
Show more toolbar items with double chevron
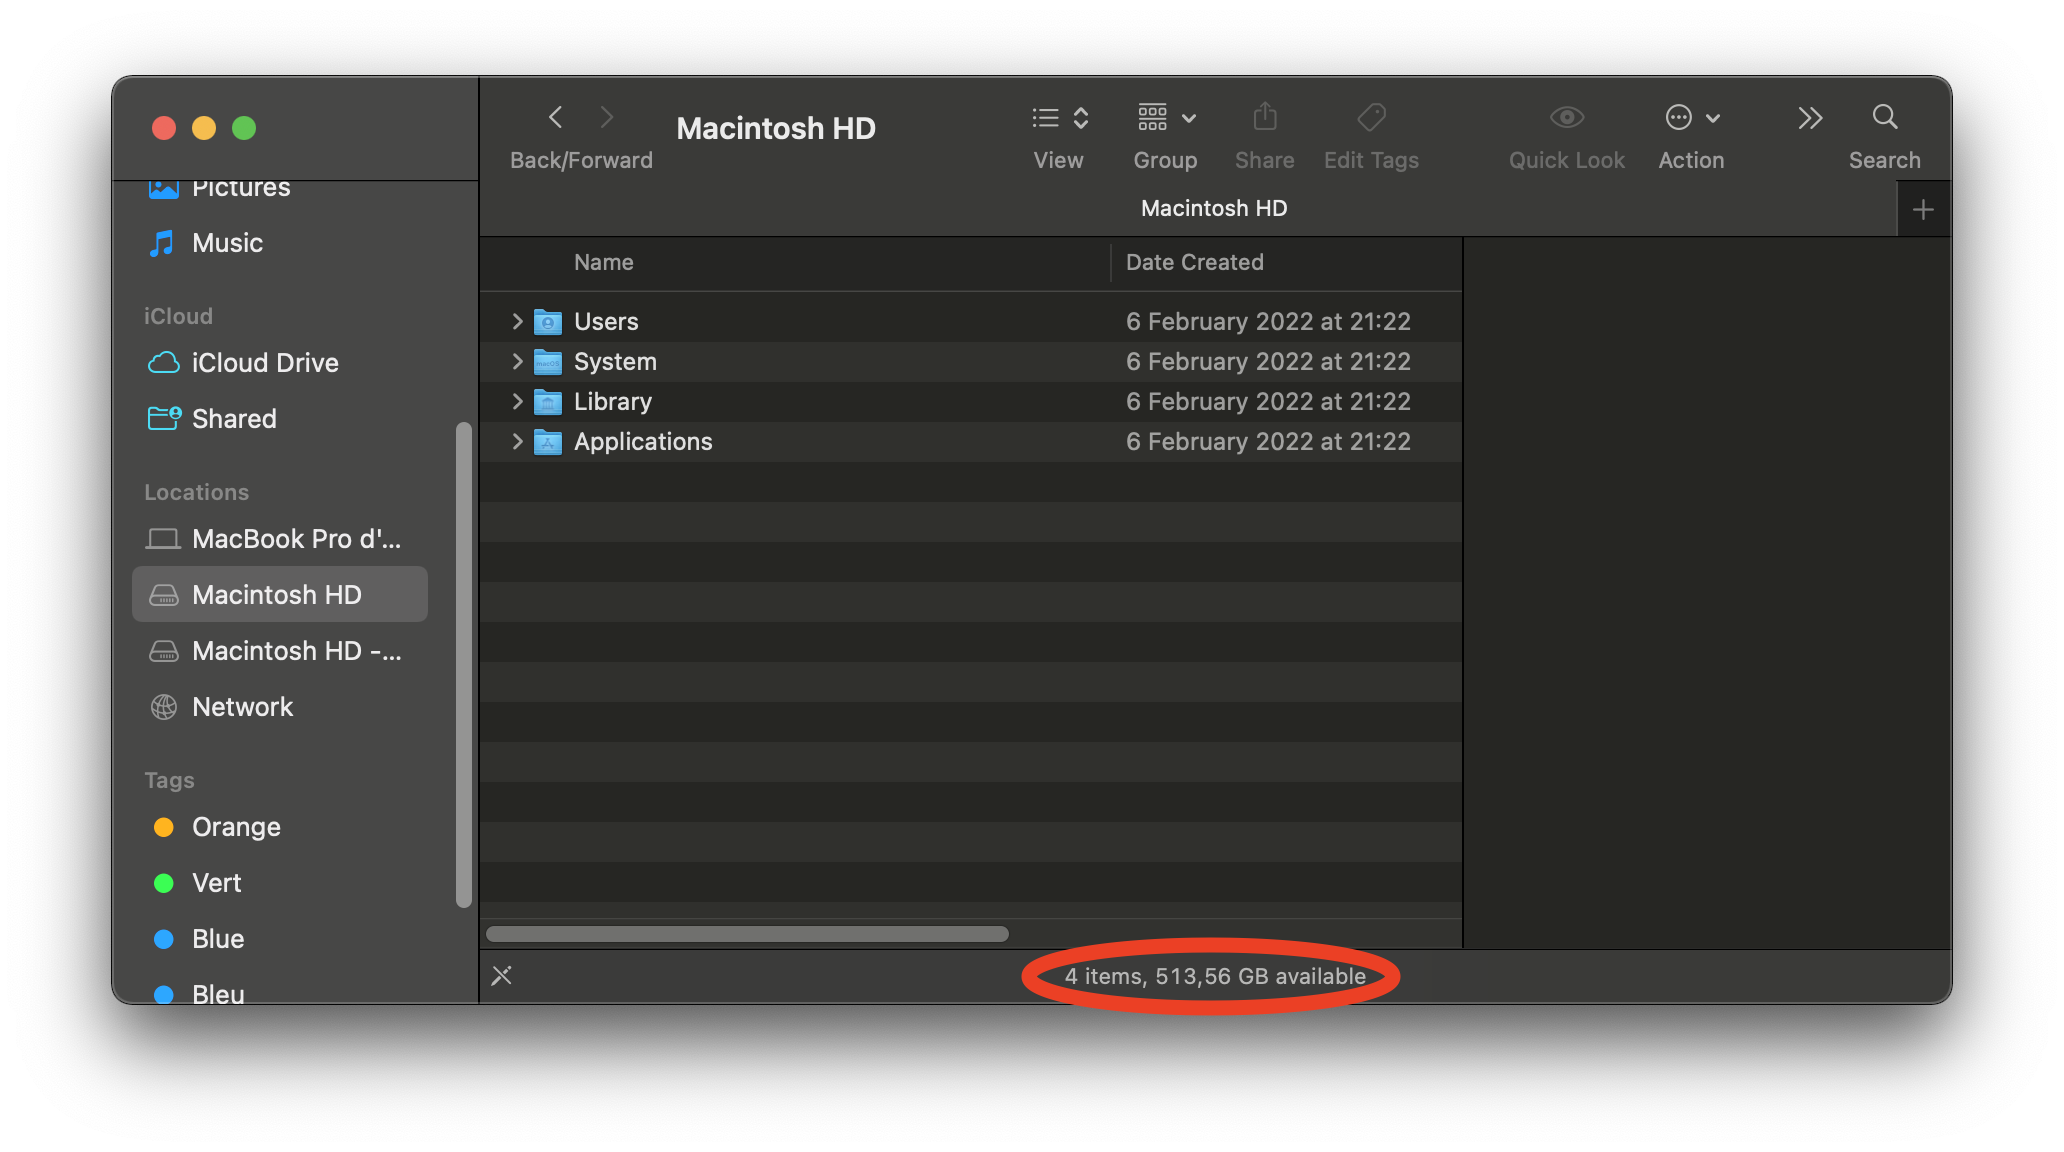(1809, 118)
